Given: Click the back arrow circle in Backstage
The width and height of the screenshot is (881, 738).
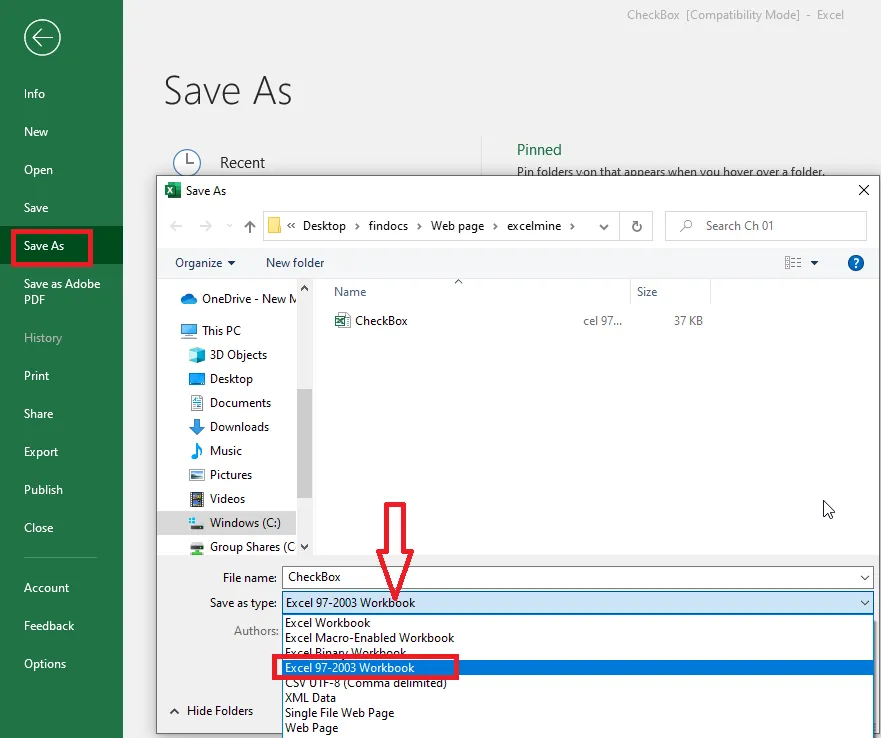Looking at the screenshot, I should [42, 38].
